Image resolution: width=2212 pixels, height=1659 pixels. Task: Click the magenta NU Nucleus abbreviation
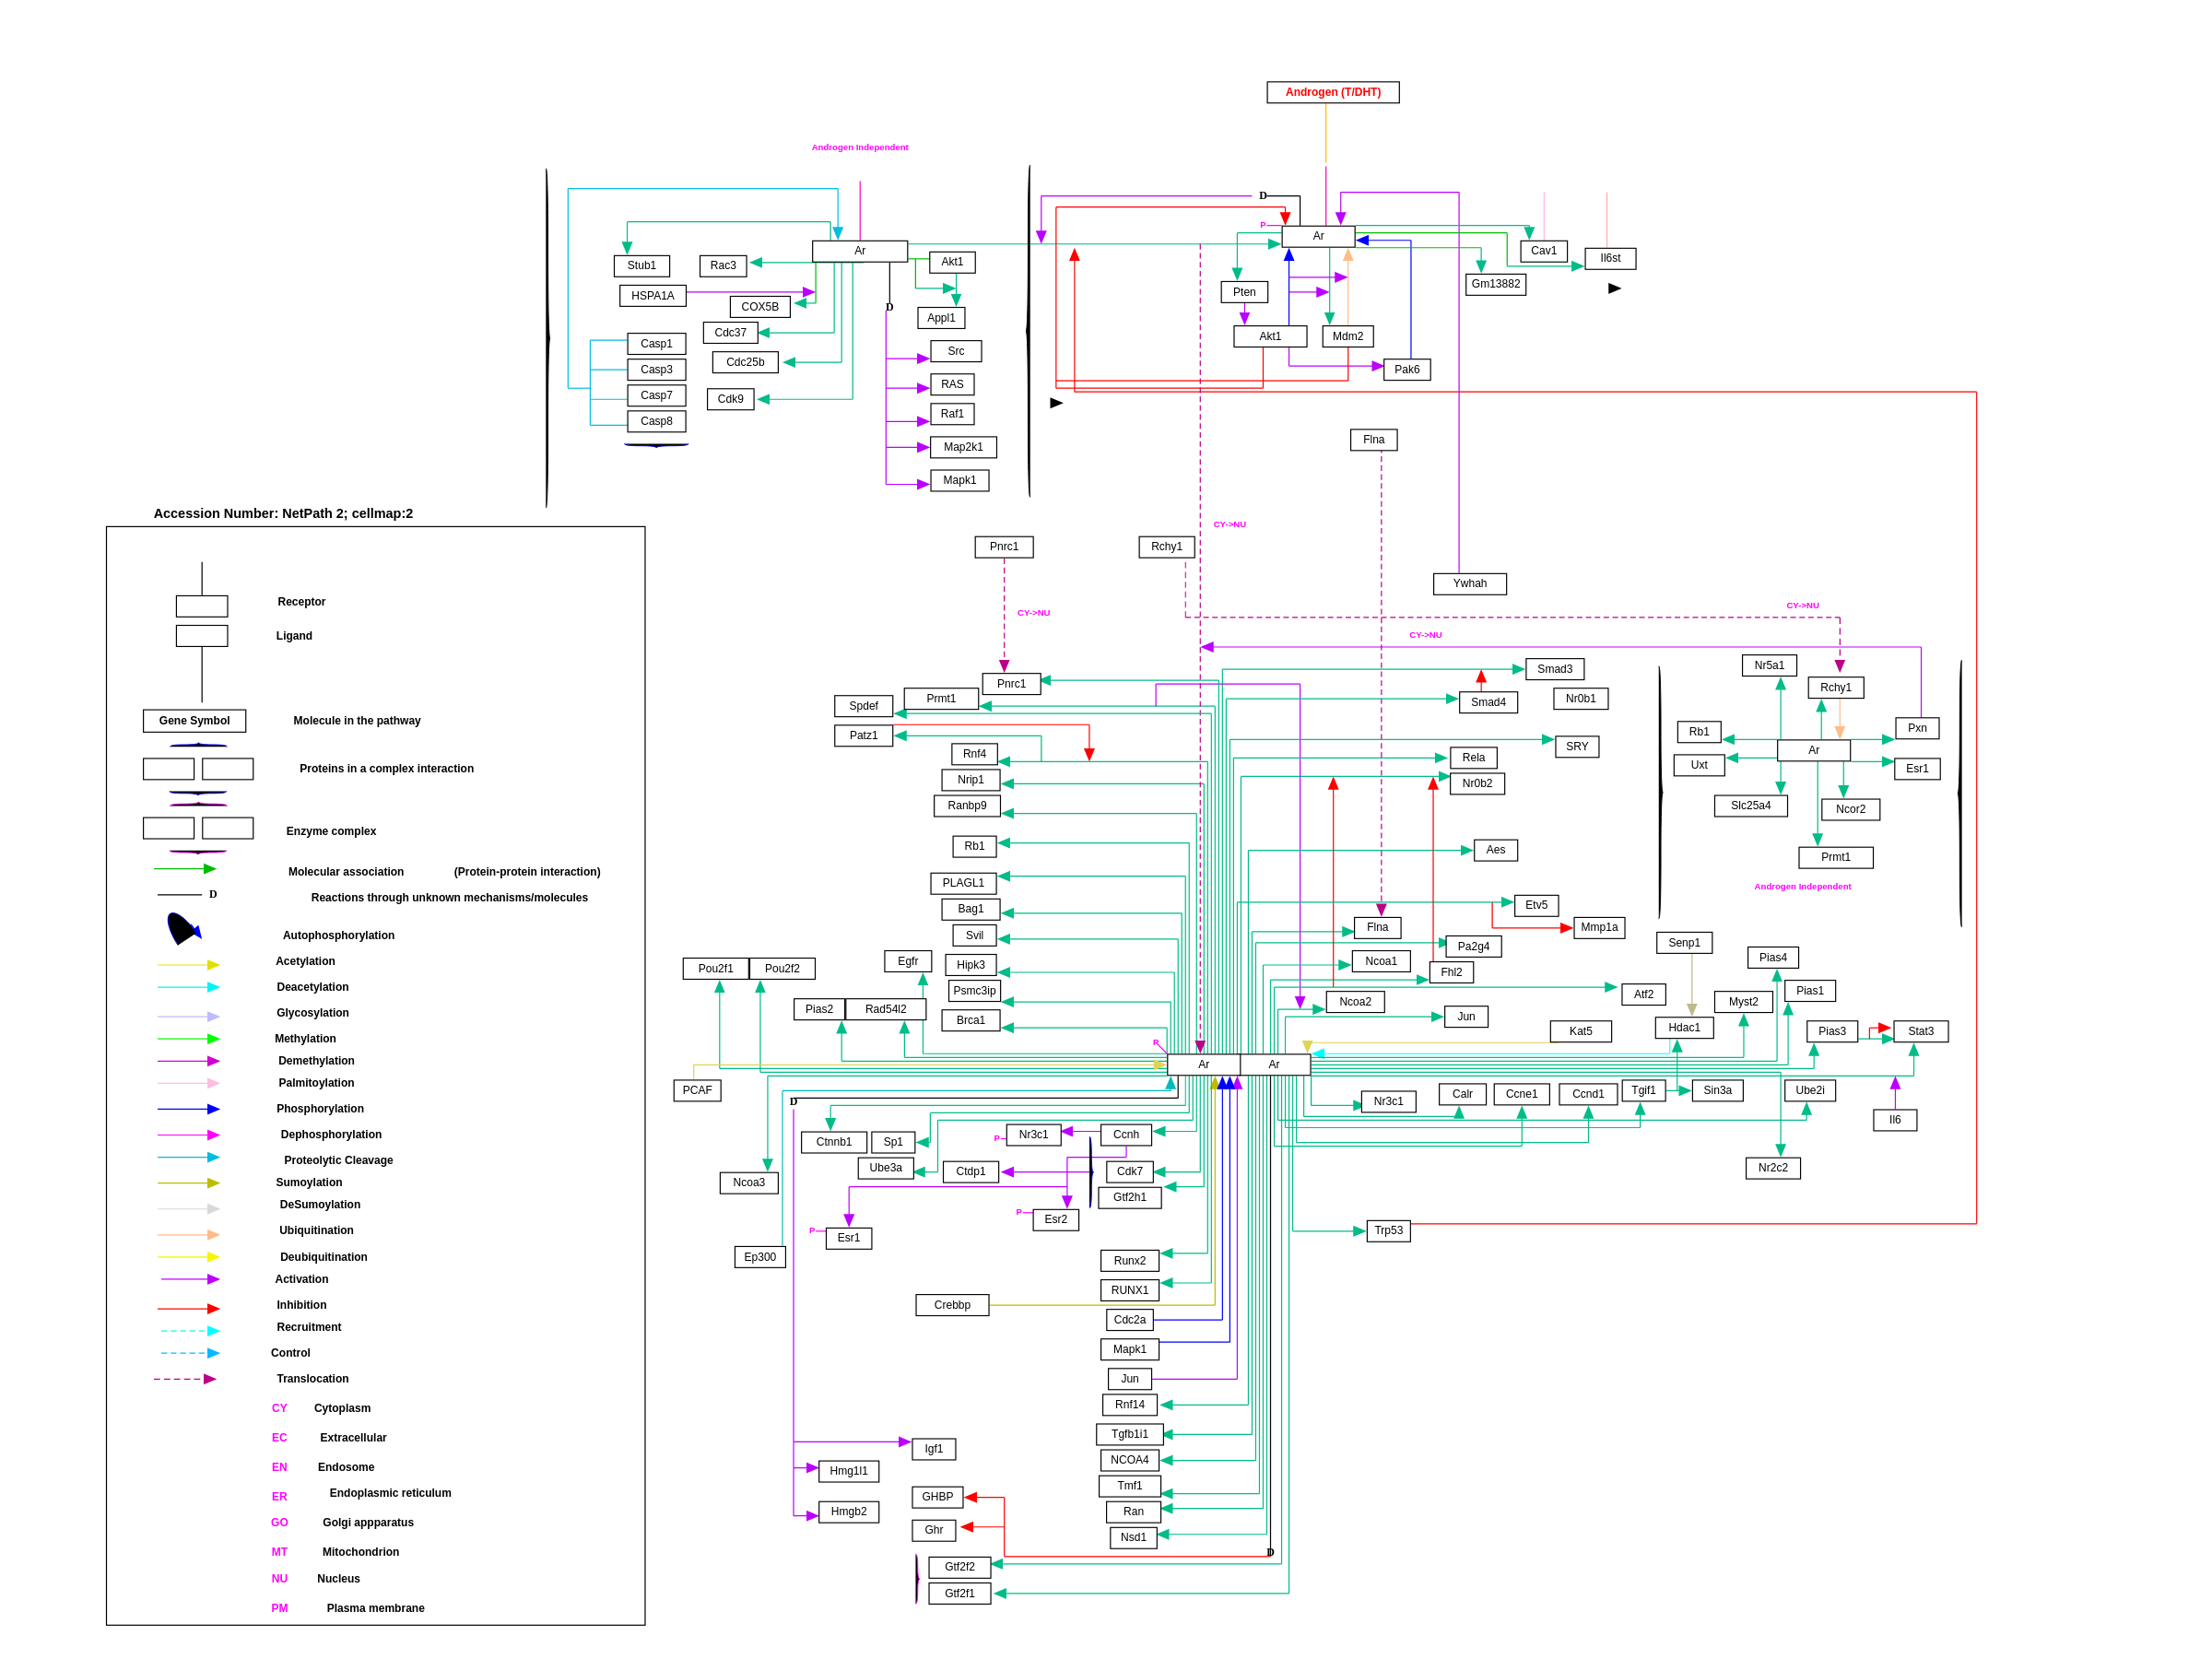tap(279, 1579)
